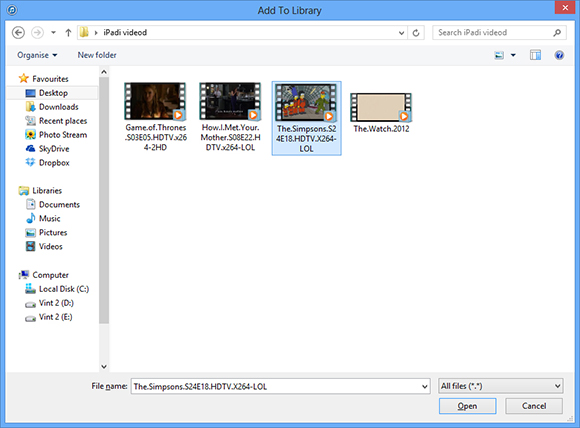Expand the address bar breadcrumb chevron
This screenshot has width=580, height=428.
[96, 33]
